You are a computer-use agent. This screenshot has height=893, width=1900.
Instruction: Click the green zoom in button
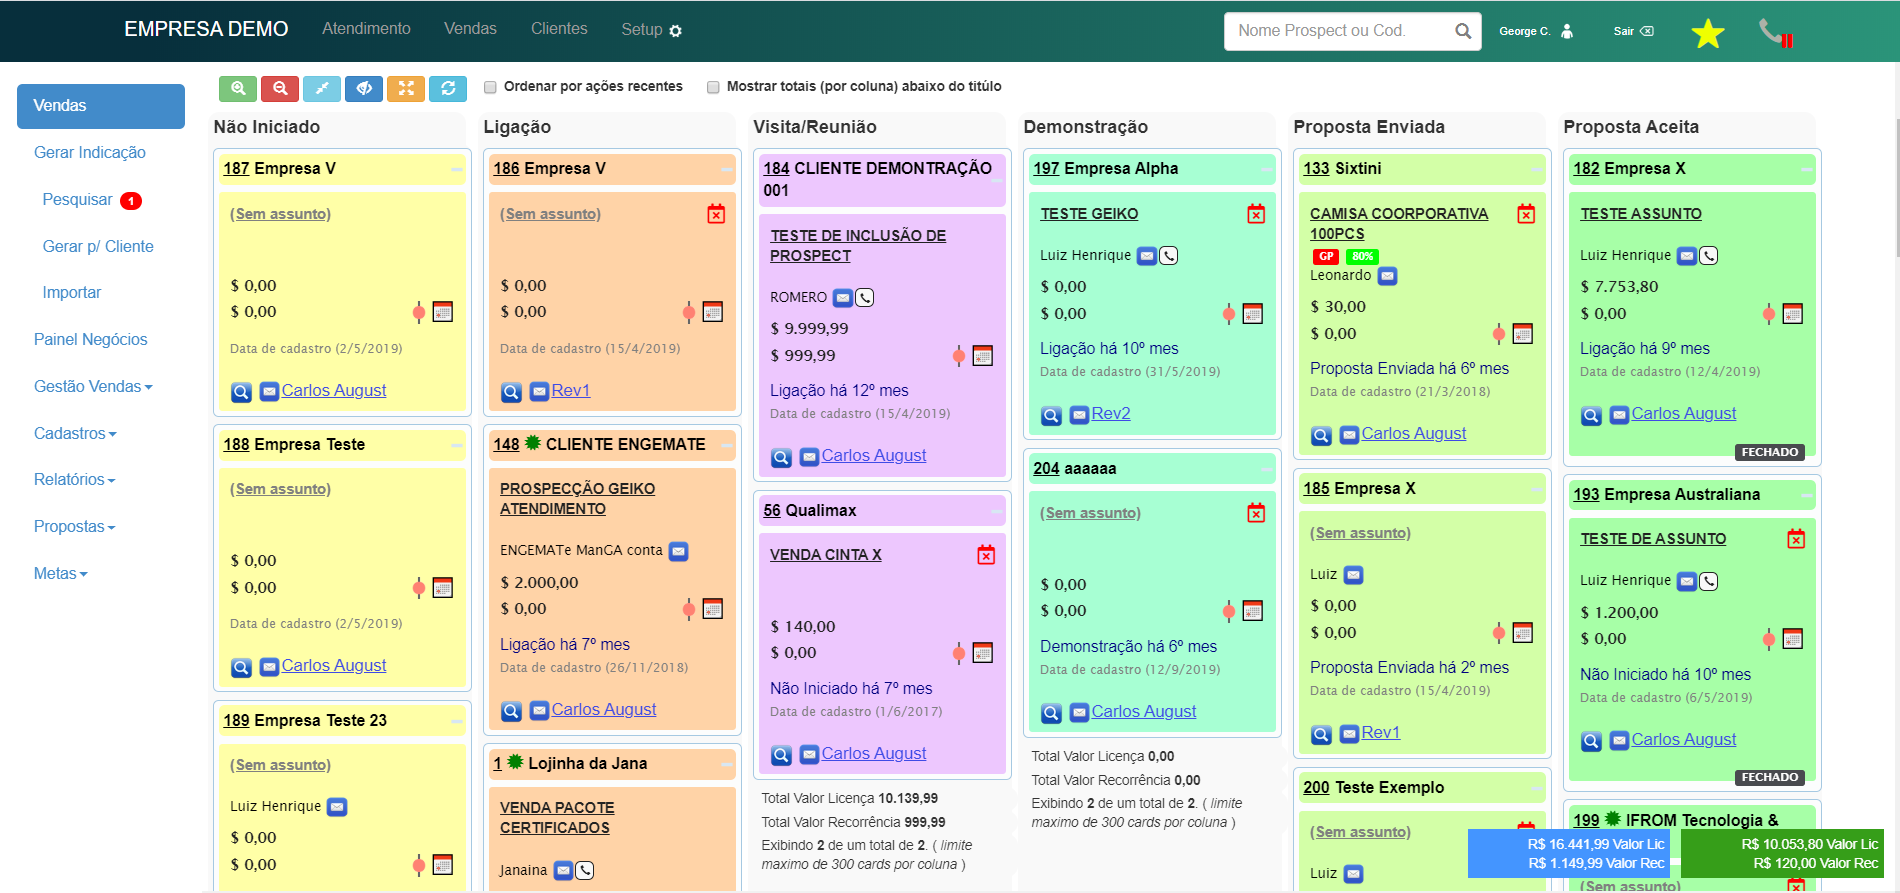pos(238,88)
